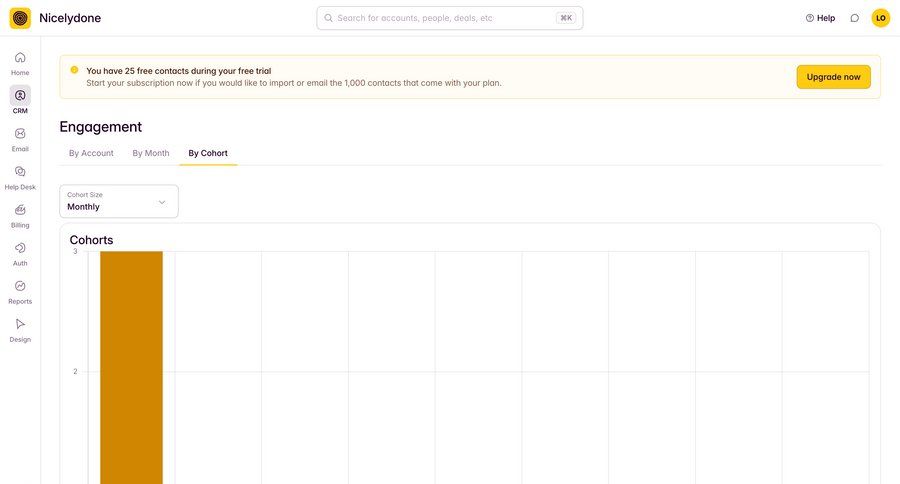Expand the Cohort Size dropdown
900x484 pixels.
coord(118,201)
